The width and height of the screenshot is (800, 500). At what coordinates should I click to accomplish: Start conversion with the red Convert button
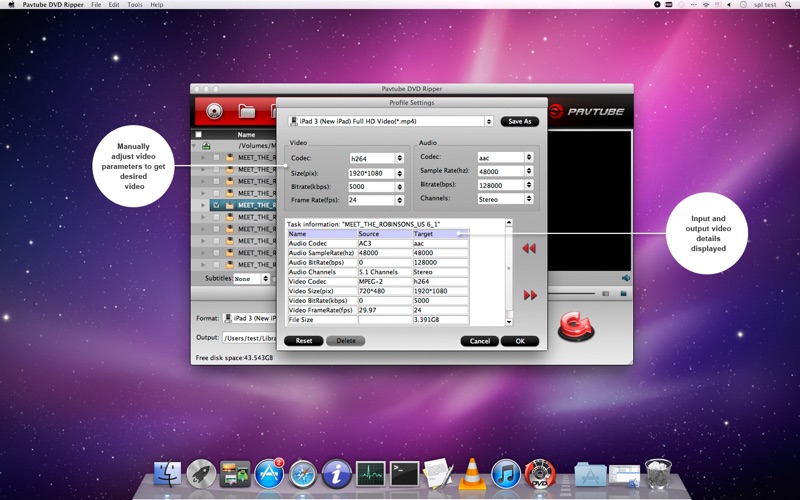(x=576, y=327)
